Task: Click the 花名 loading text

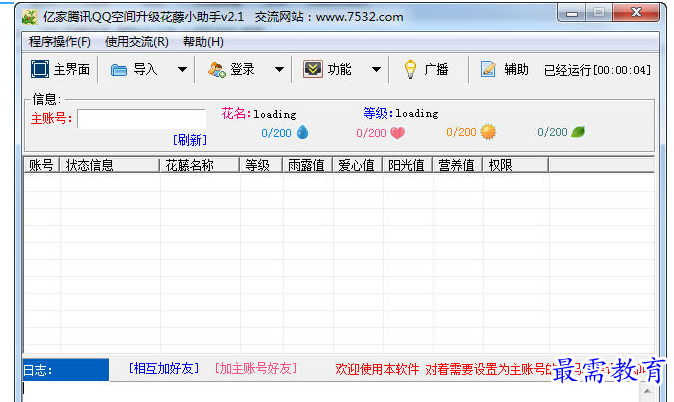Action: tap(259, 114)
